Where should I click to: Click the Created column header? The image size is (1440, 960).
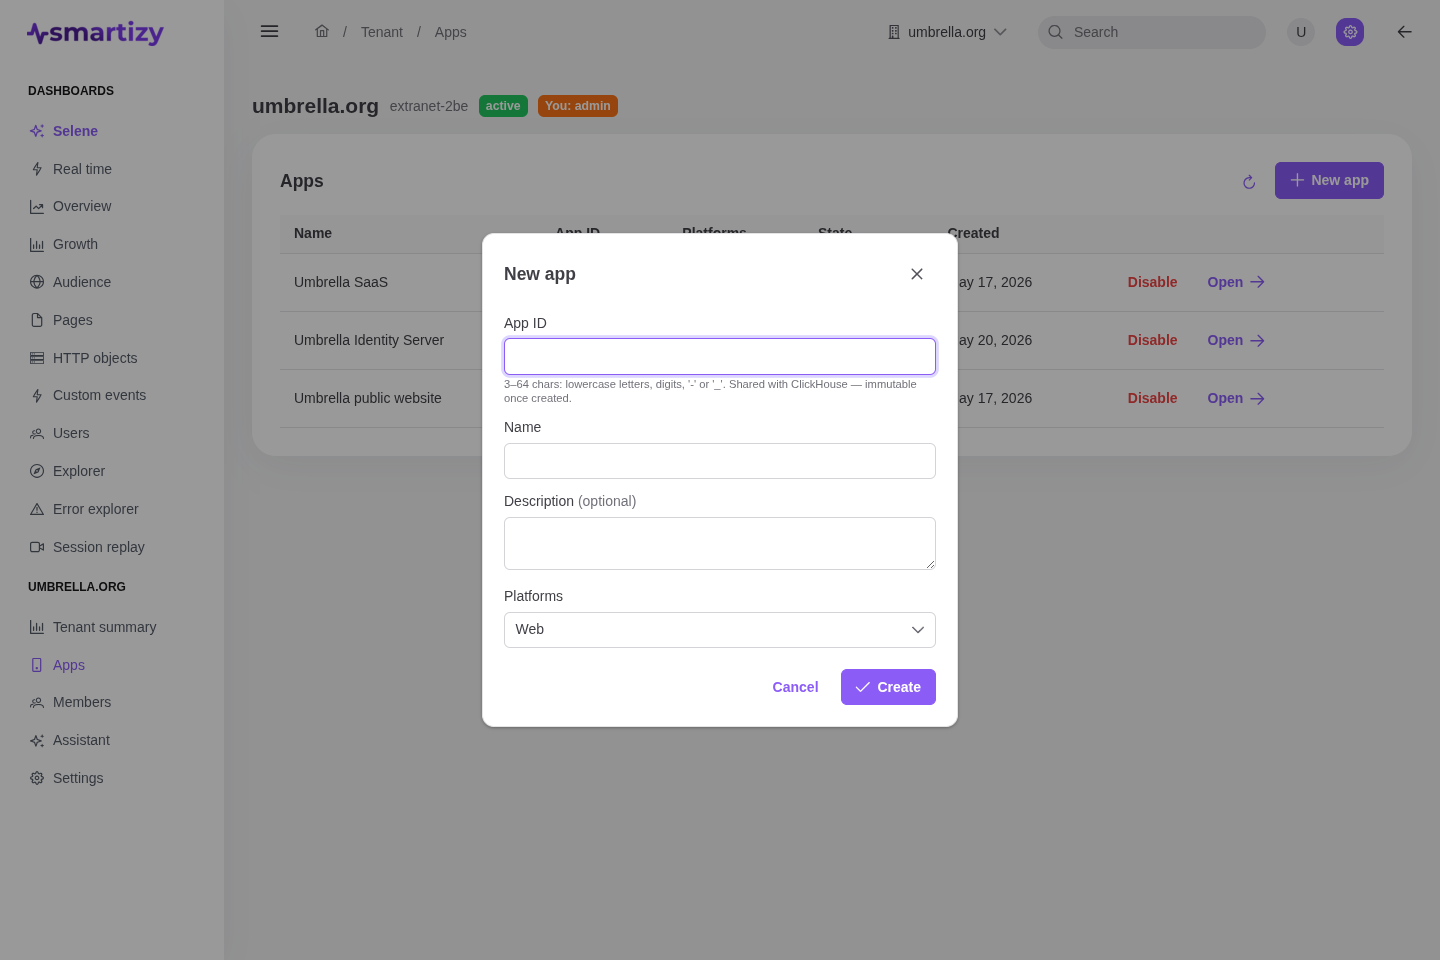point(973,233)
